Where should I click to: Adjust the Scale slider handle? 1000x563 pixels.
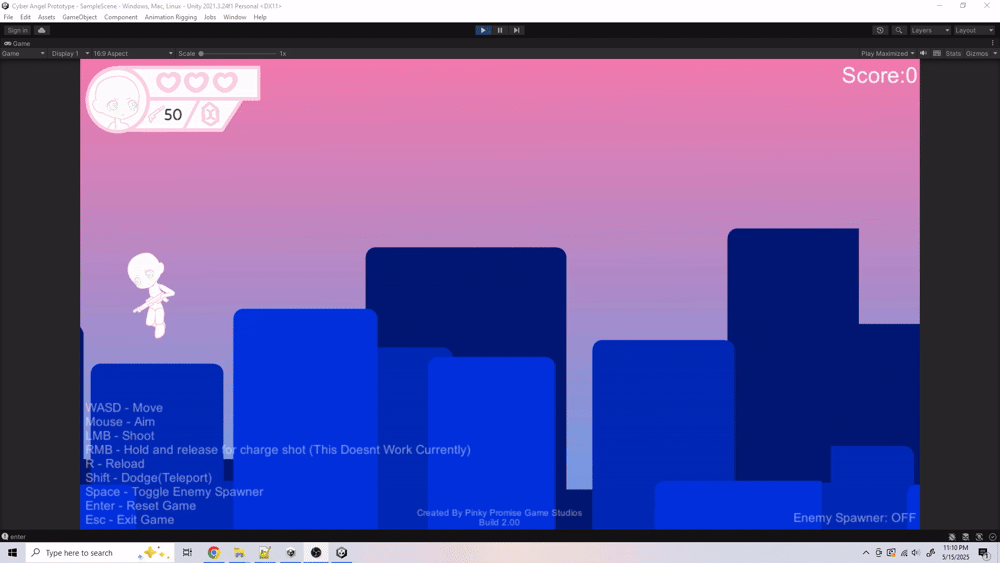click(201, 54)
